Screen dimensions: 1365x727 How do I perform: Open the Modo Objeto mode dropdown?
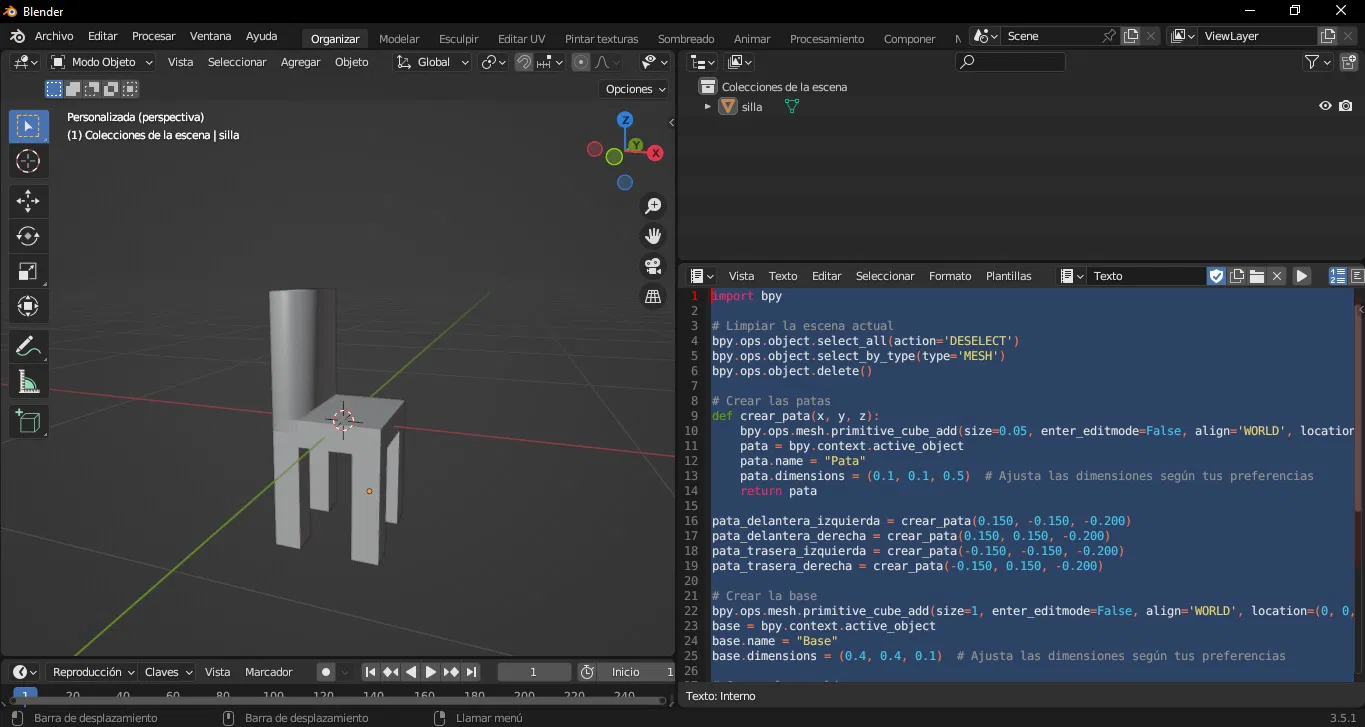tap(102, 62)
